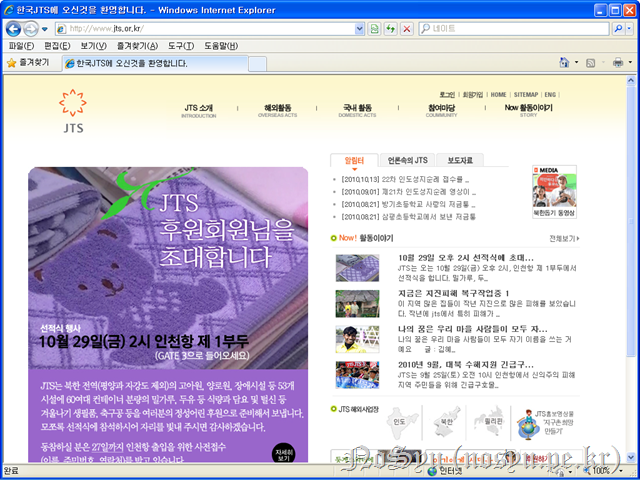Select the 북한 map icon
Viewport: 640px width, 480px height.
[x=440, y=421]
